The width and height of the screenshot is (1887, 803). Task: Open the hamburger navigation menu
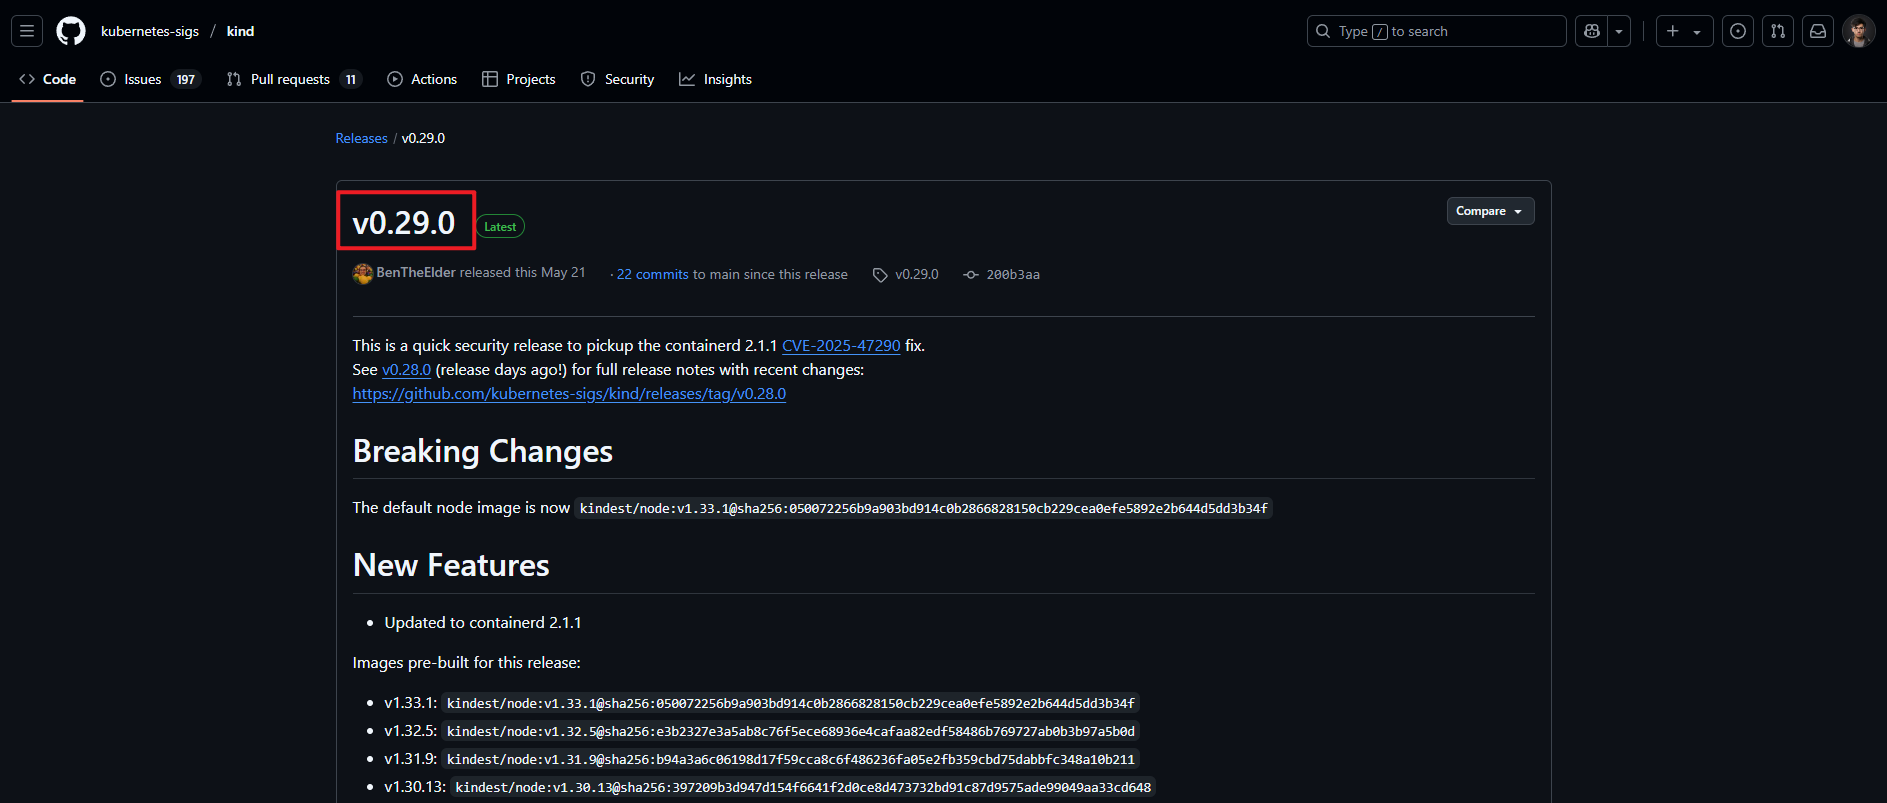click(27, 31)
